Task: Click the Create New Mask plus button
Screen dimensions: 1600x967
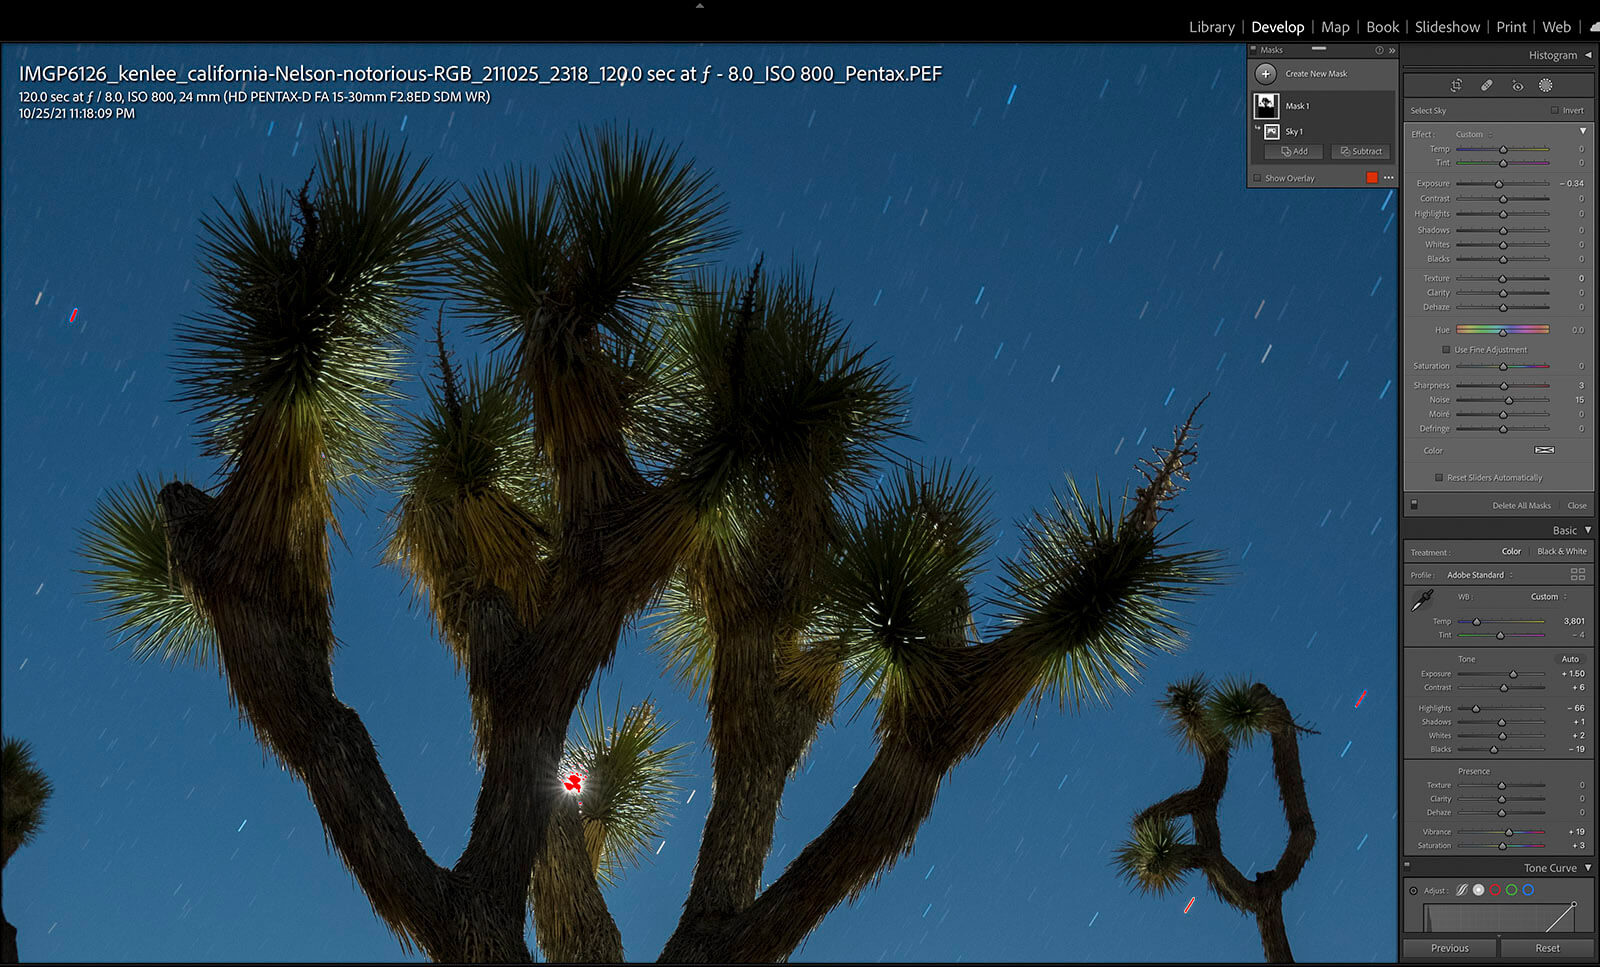Action: click(x=1266, y=73)
